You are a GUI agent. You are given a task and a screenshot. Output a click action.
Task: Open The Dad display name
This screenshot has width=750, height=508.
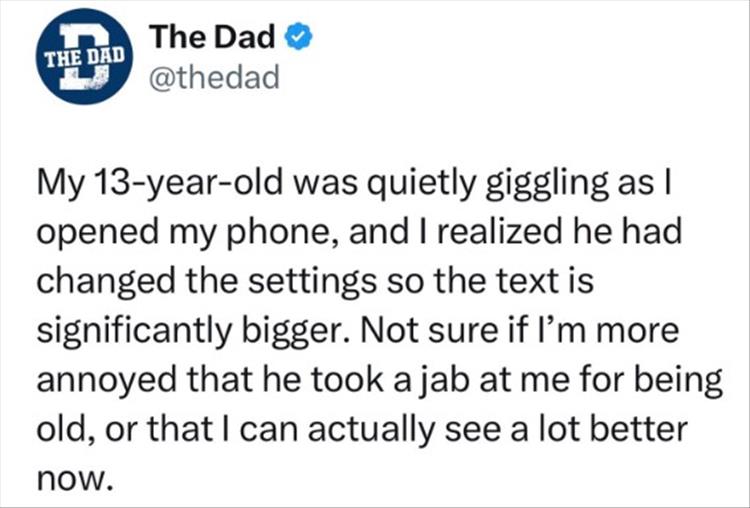tap(212, 39)
